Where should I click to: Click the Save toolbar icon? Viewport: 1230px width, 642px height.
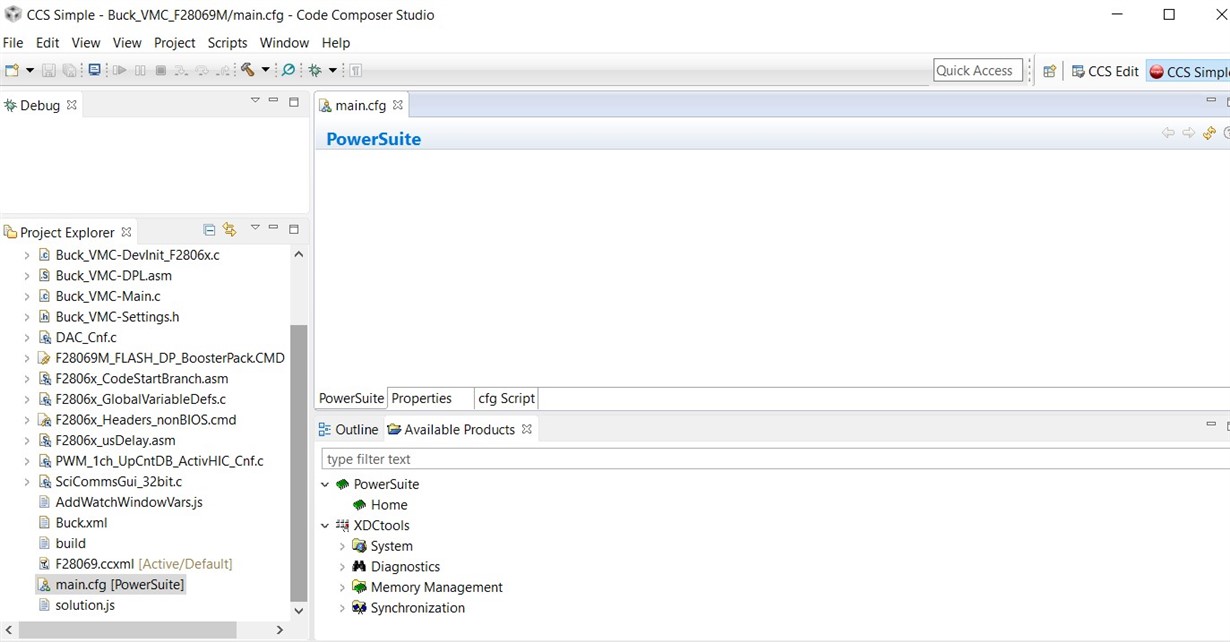[x=48, y=70]
